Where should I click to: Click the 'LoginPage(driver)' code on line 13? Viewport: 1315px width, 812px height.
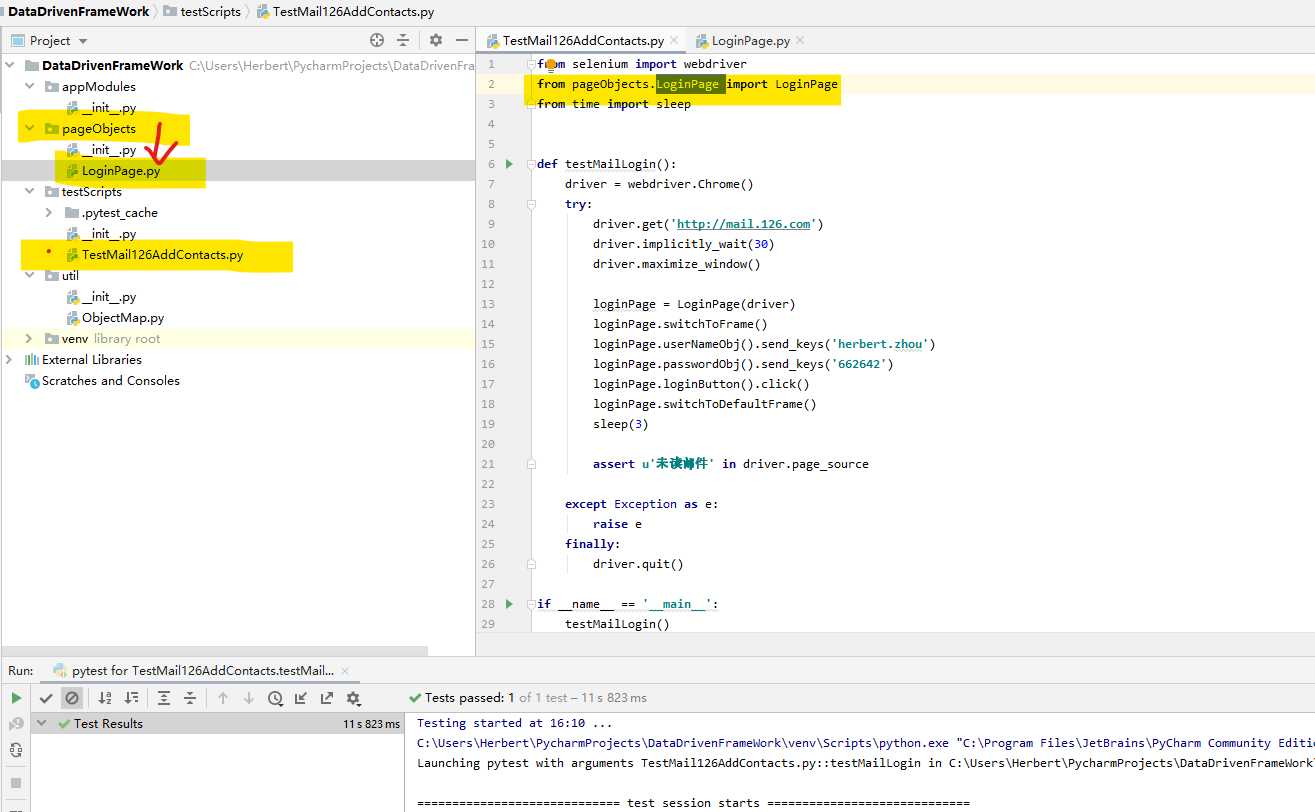coord(736,304)
